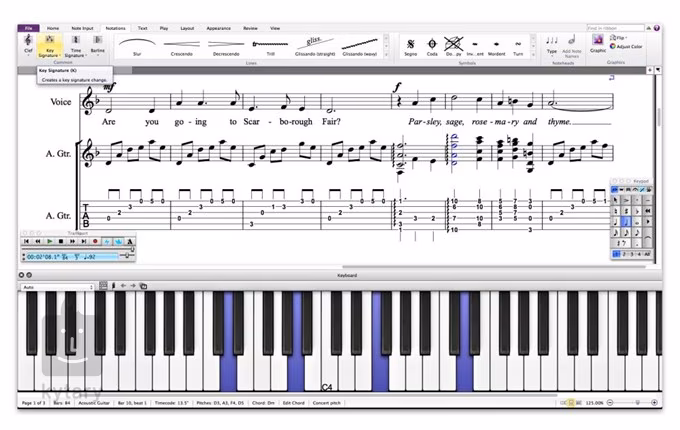This screenshot has height=430, width=680.
Task: Open the Key Signature gallery
Action: 51,43
